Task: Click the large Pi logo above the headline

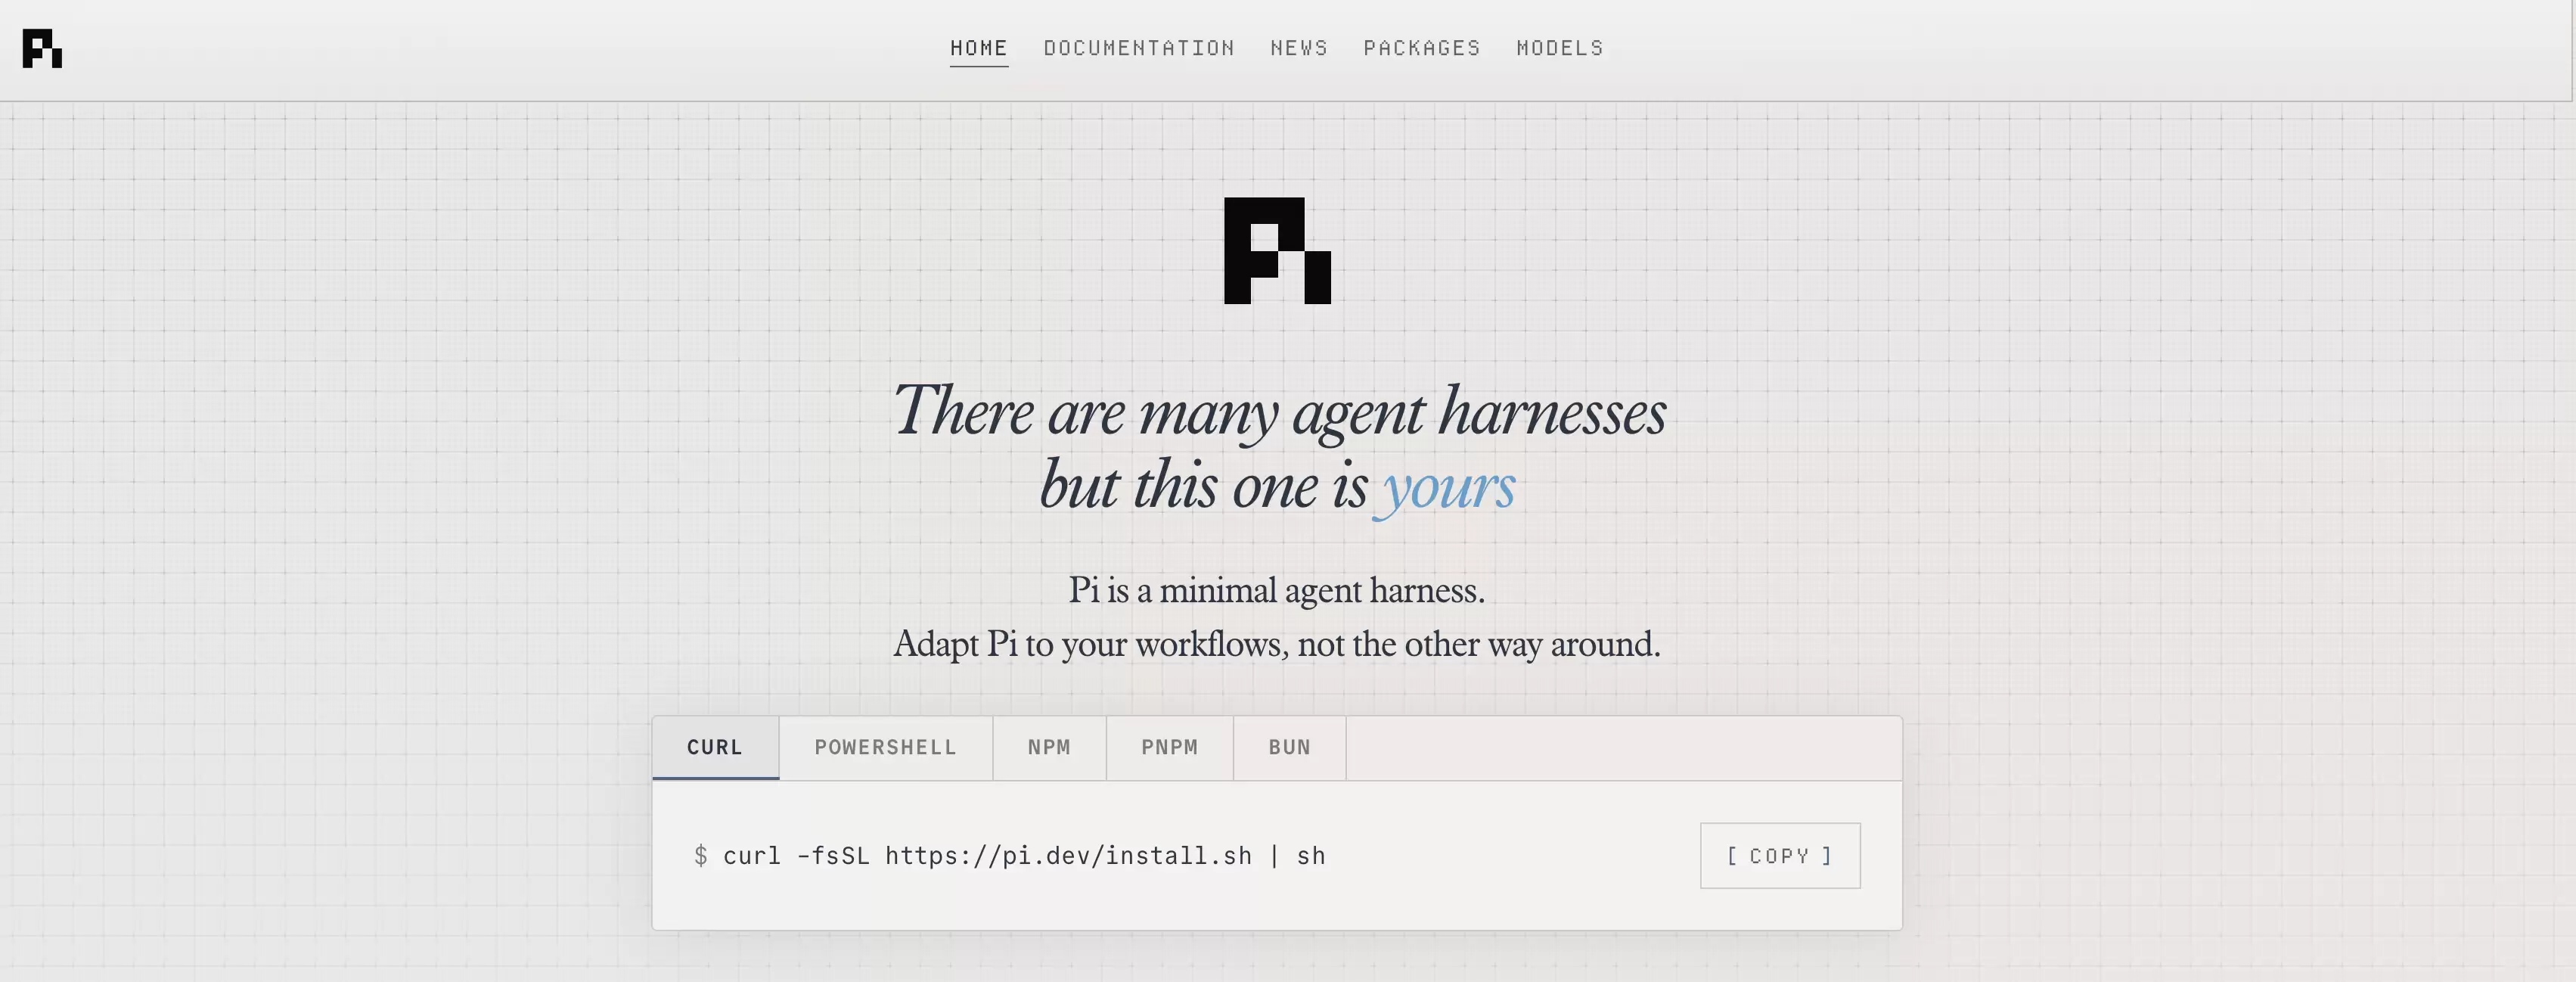Action: (x=1277, y=251)
